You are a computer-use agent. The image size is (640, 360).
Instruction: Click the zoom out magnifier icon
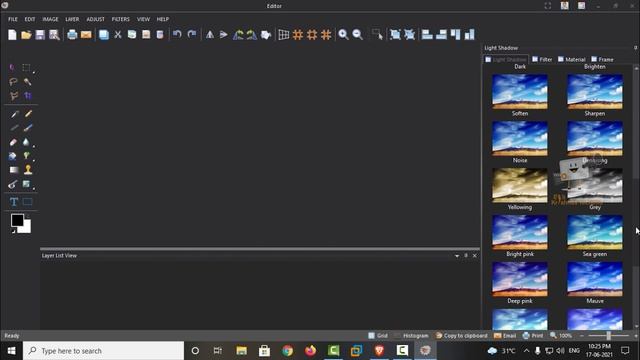pyautogui.click(x=358, y=35)
